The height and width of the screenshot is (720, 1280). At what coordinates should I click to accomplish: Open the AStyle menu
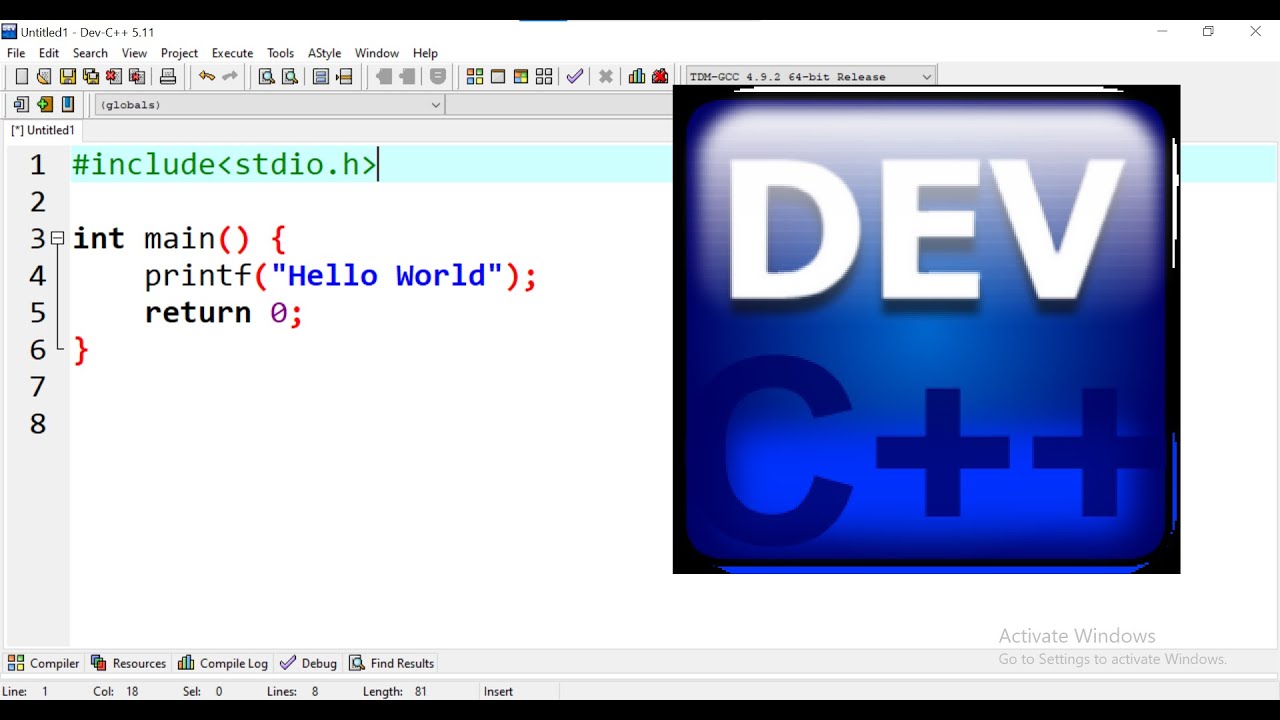click(x=324, y=53)
